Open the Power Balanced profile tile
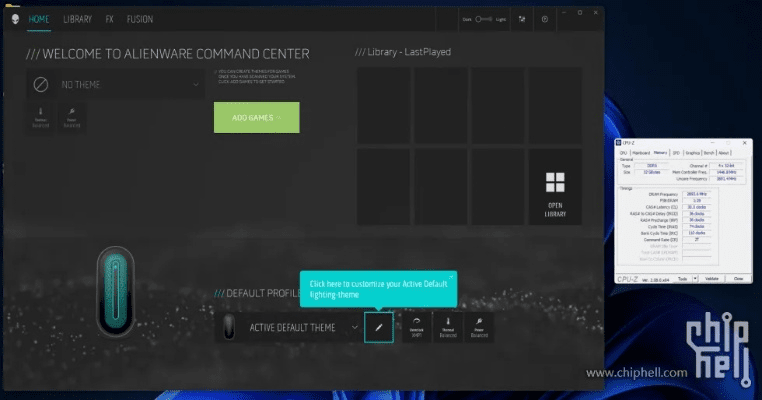This screenshot has width=762, height=400. [x=479, y=327]
